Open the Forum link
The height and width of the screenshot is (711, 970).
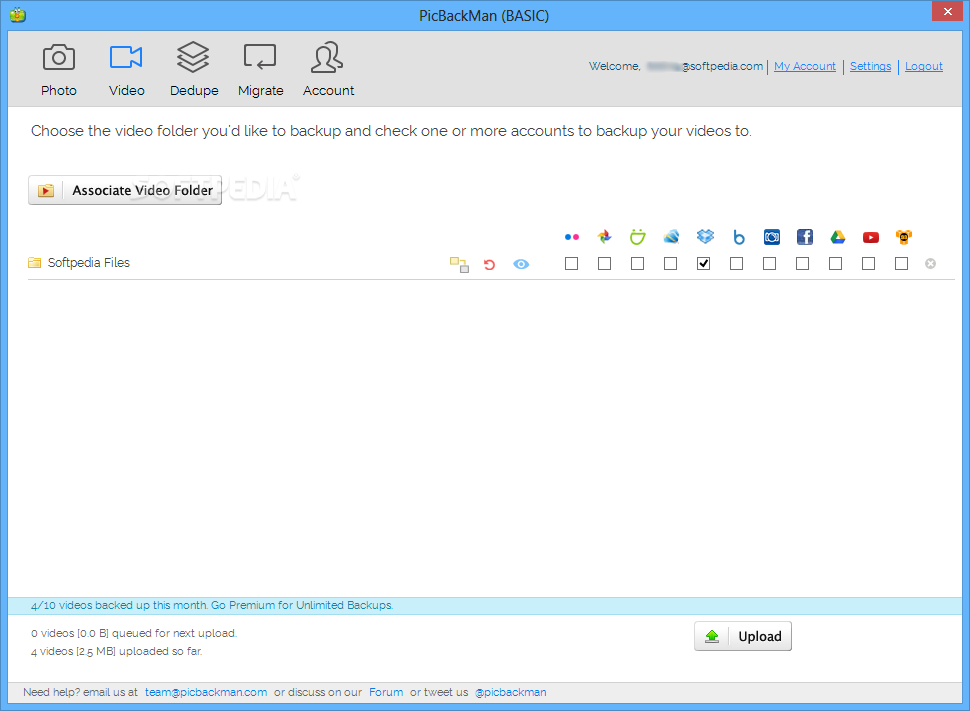386,692
